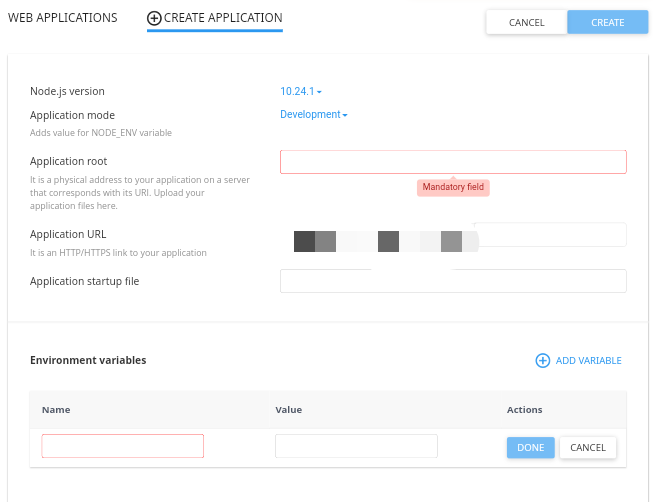Click the plus icon beside Create Application
This screenshot has width=657, height=502.
pos(154,18)
